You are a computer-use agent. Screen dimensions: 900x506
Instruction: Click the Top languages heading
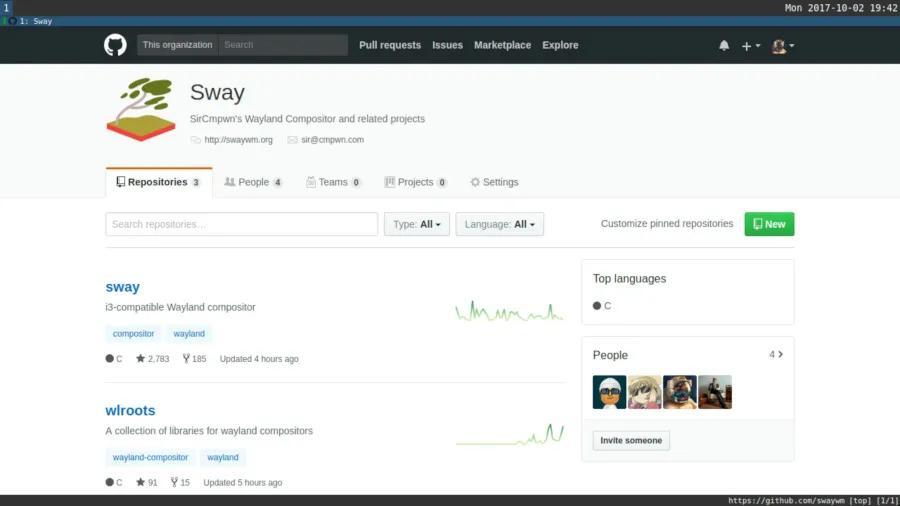[629, 279]
